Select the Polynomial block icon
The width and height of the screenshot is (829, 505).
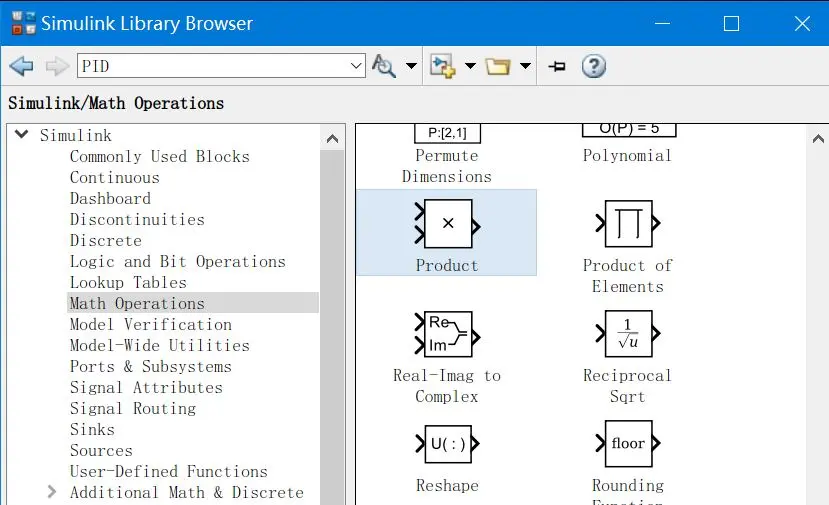[629, 131]
